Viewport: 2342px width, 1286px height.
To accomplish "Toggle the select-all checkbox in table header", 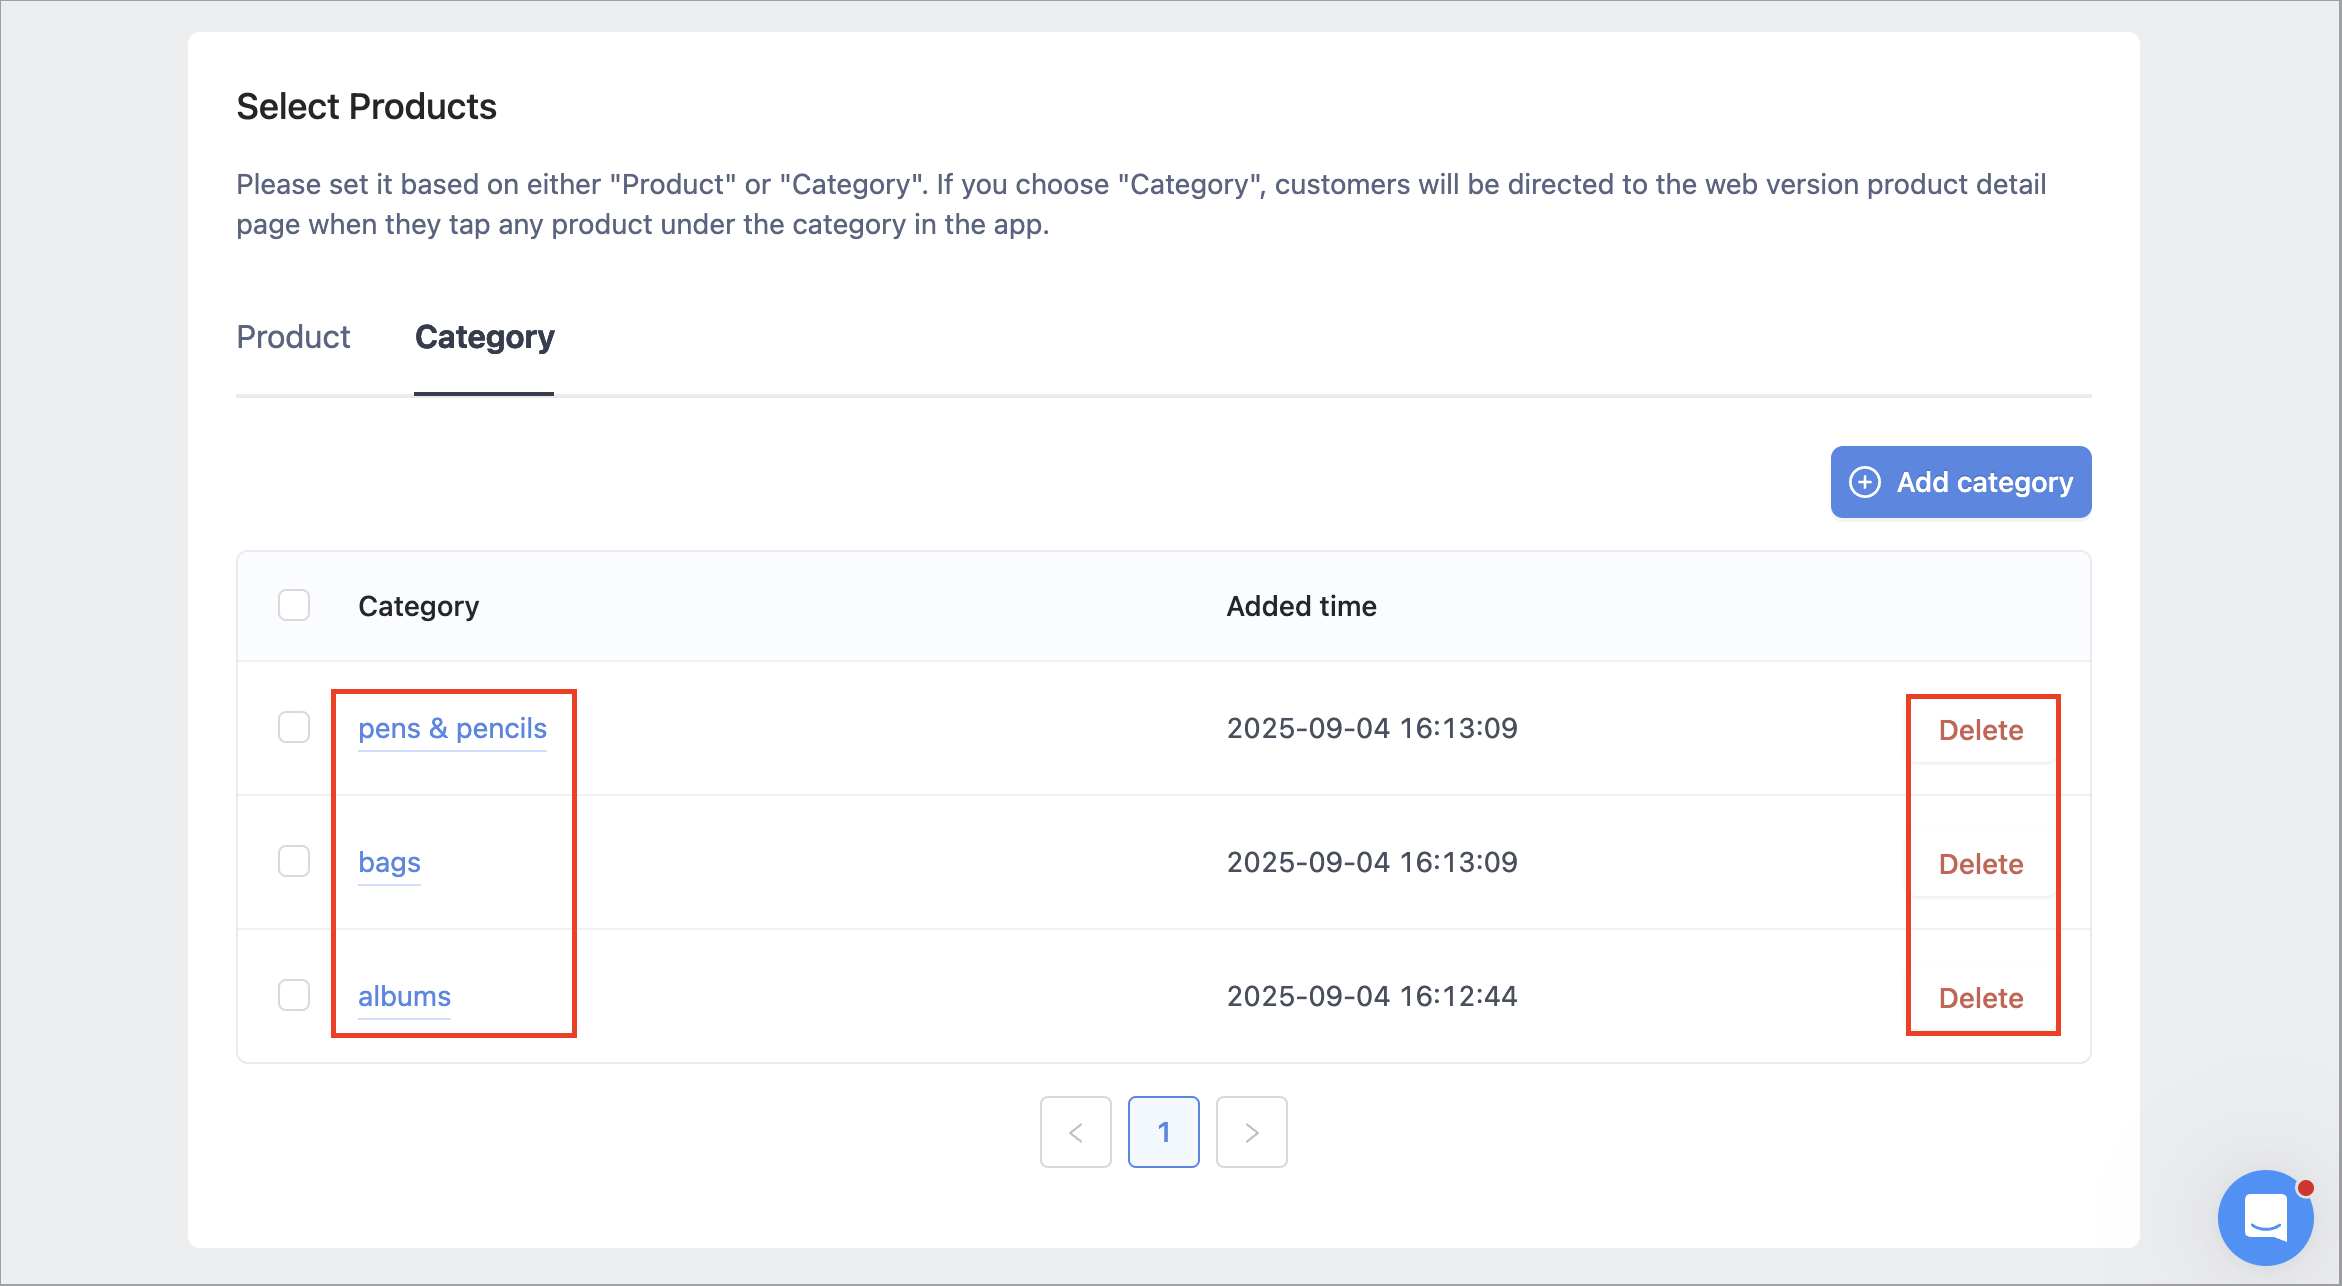I will pyautogui.click(x=294, y=605).
